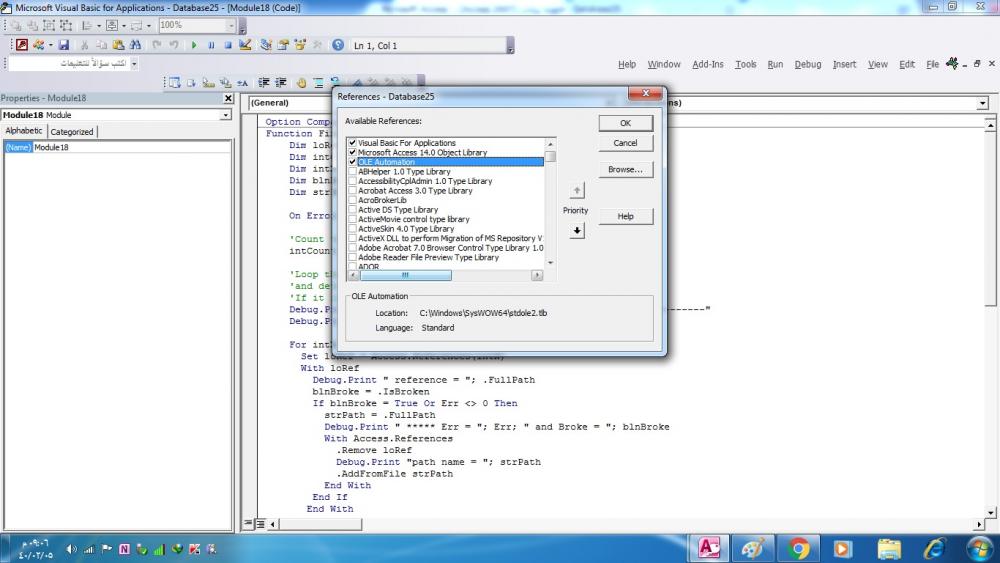Click the Insert Module toolbar icon

click(x=39, y=45)
